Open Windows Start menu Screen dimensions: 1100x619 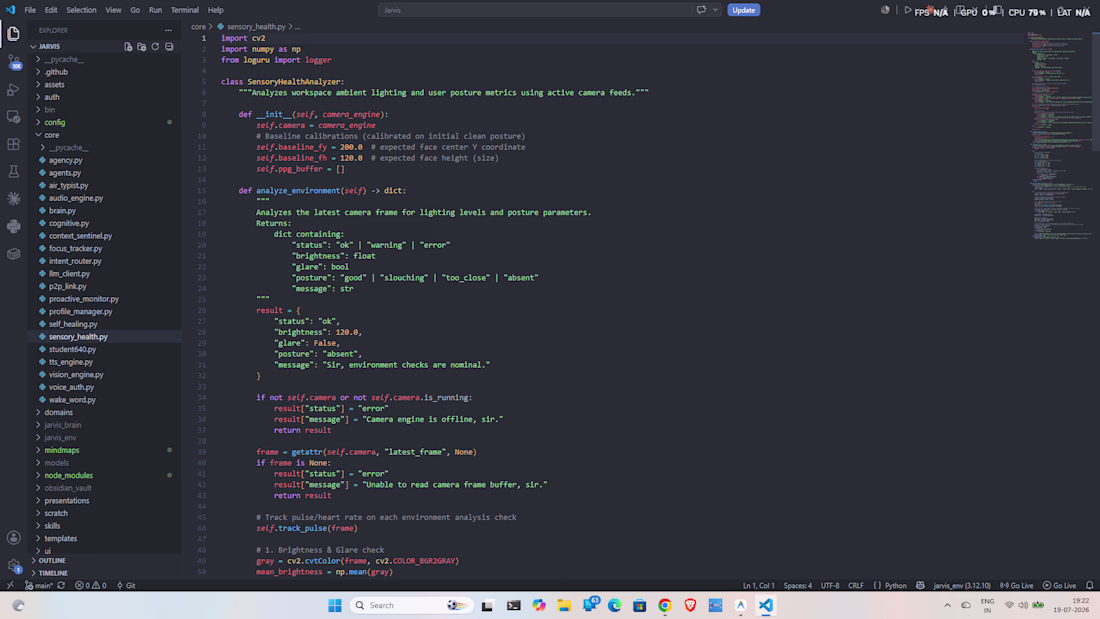(x=335, y=605)
